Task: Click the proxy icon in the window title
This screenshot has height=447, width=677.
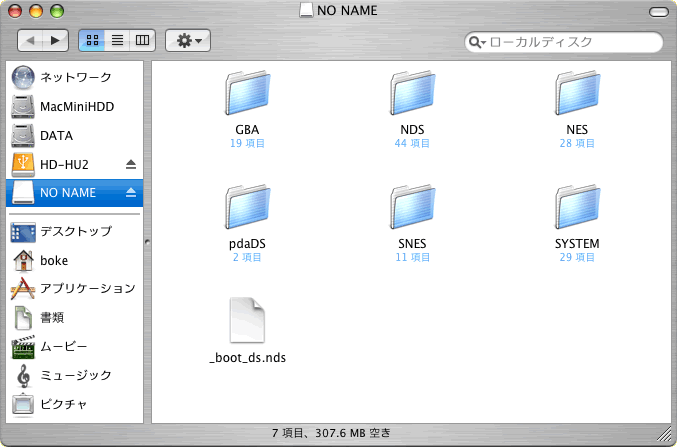Action: tap(306, 10)
